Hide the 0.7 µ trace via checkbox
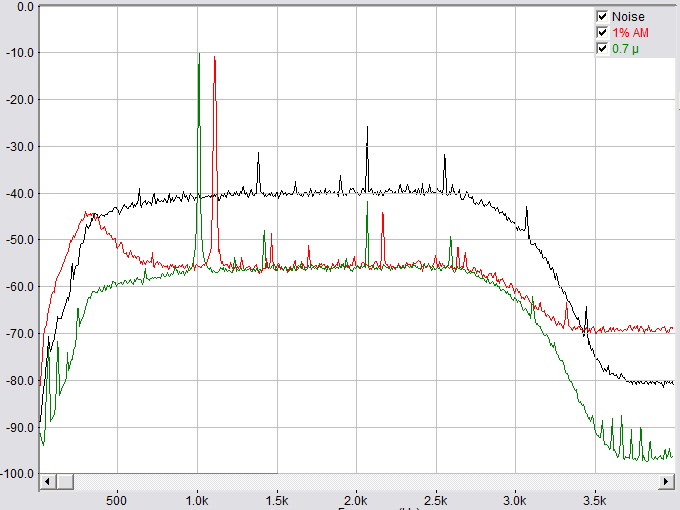Viewport: 680px width, 510px height. tap(602, 48)
